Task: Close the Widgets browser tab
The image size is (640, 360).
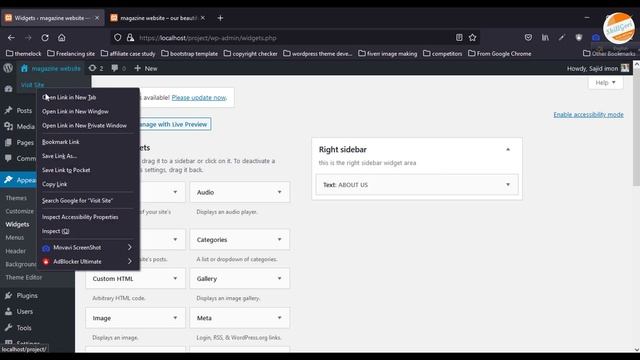Action: tap(97, 18)
